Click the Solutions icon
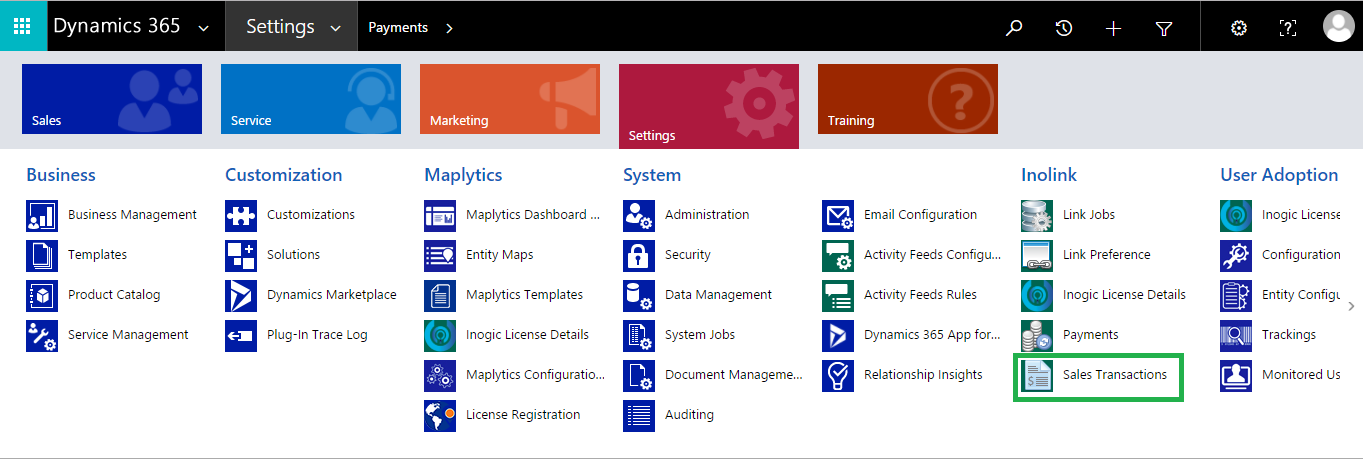The width and height of the screenshot is (1363, 459). [241, 255]
